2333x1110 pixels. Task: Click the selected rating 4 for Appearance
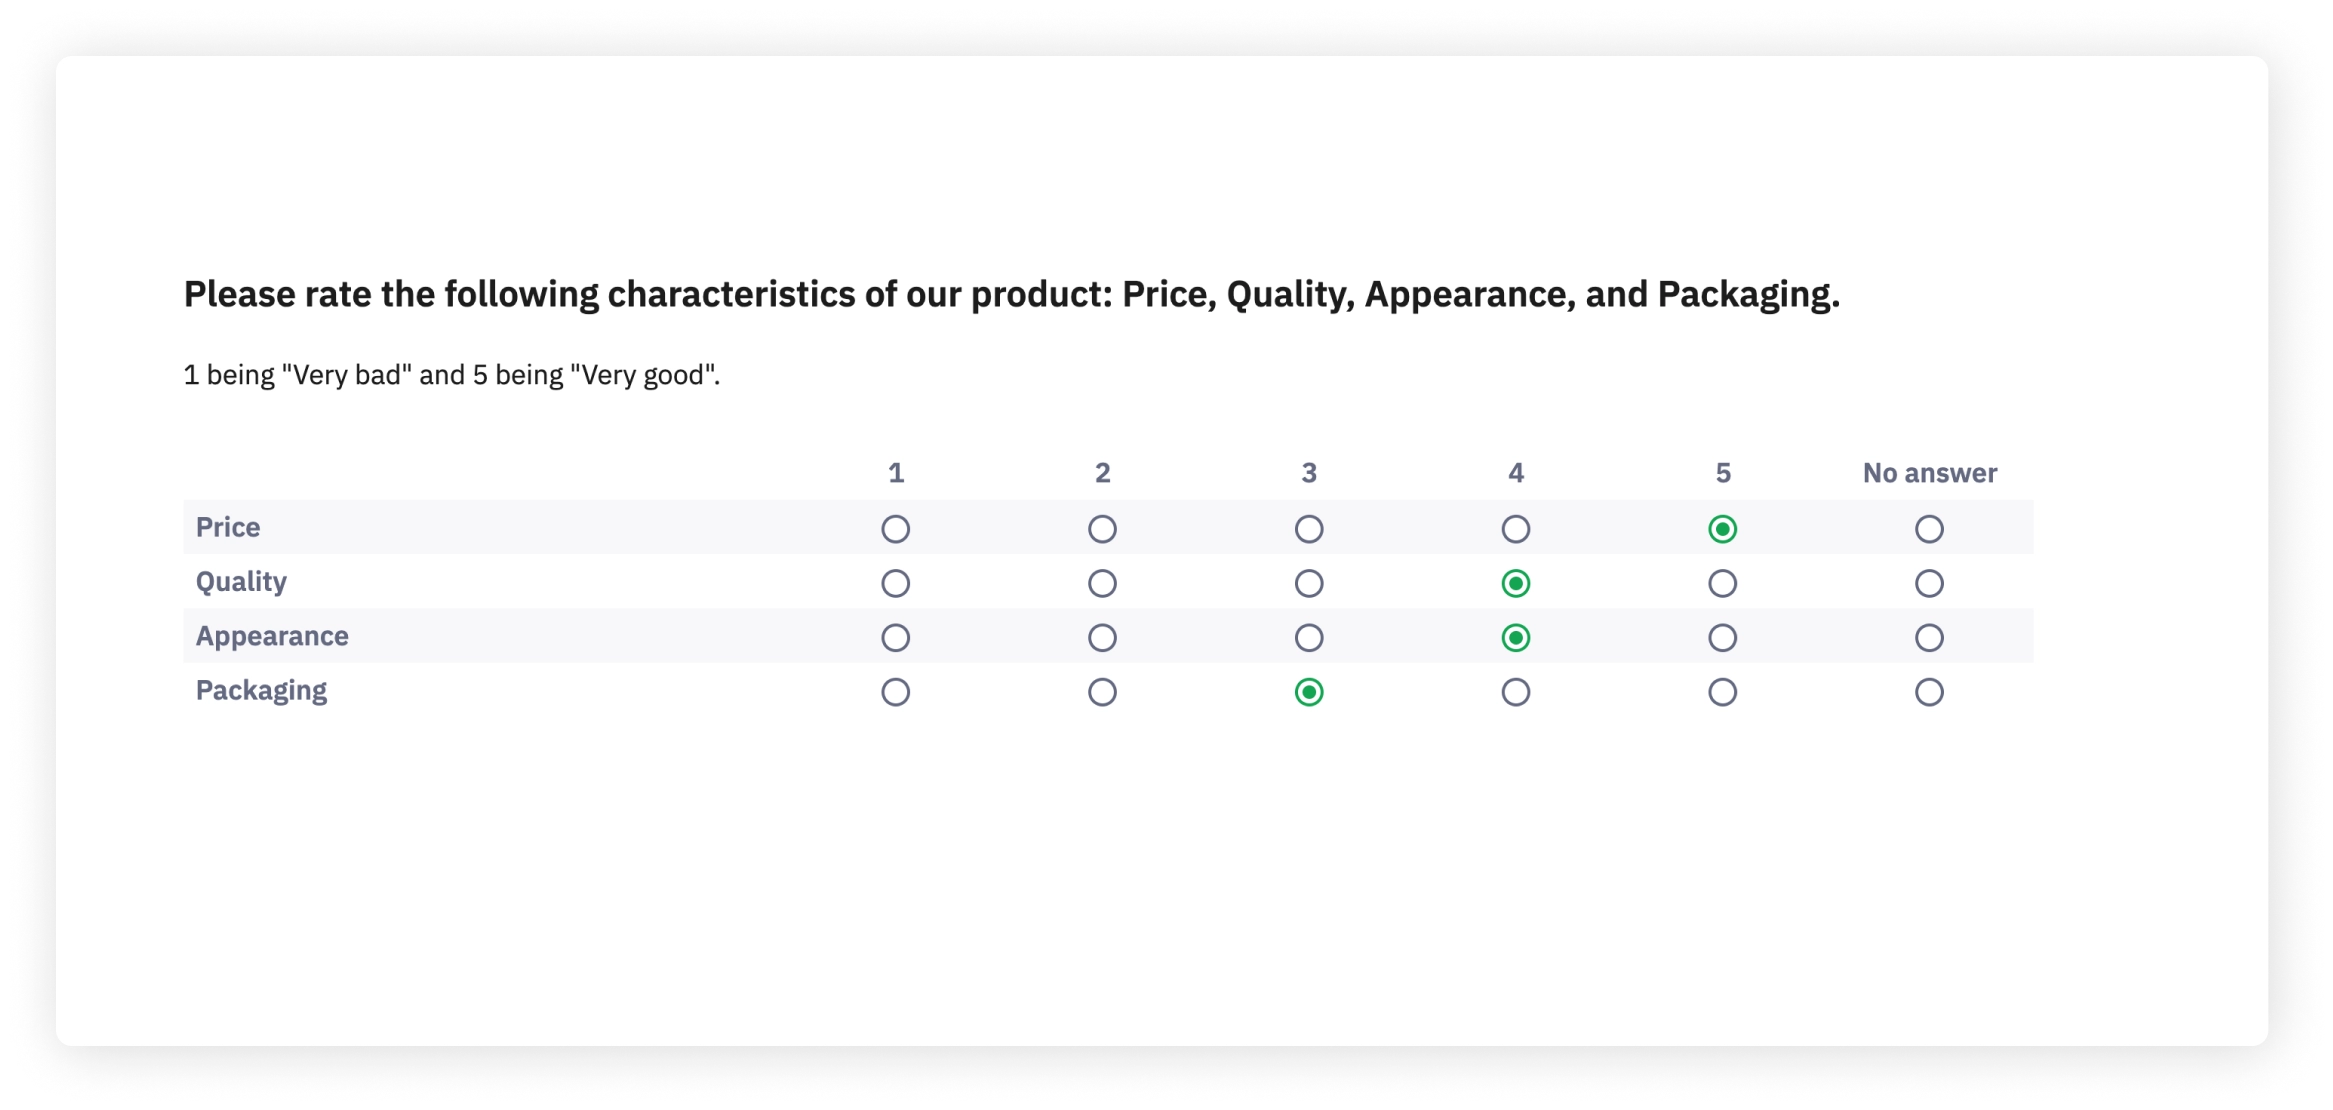[x=1515, y=637]
